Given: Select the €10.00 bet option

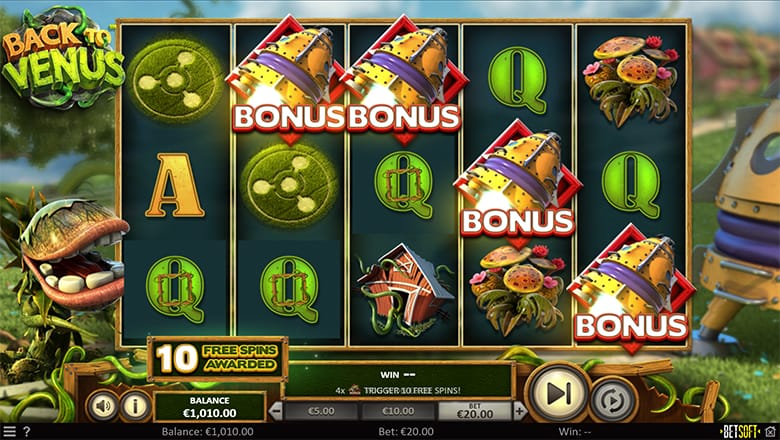Looking at the screenshot, I should [398, 411].
